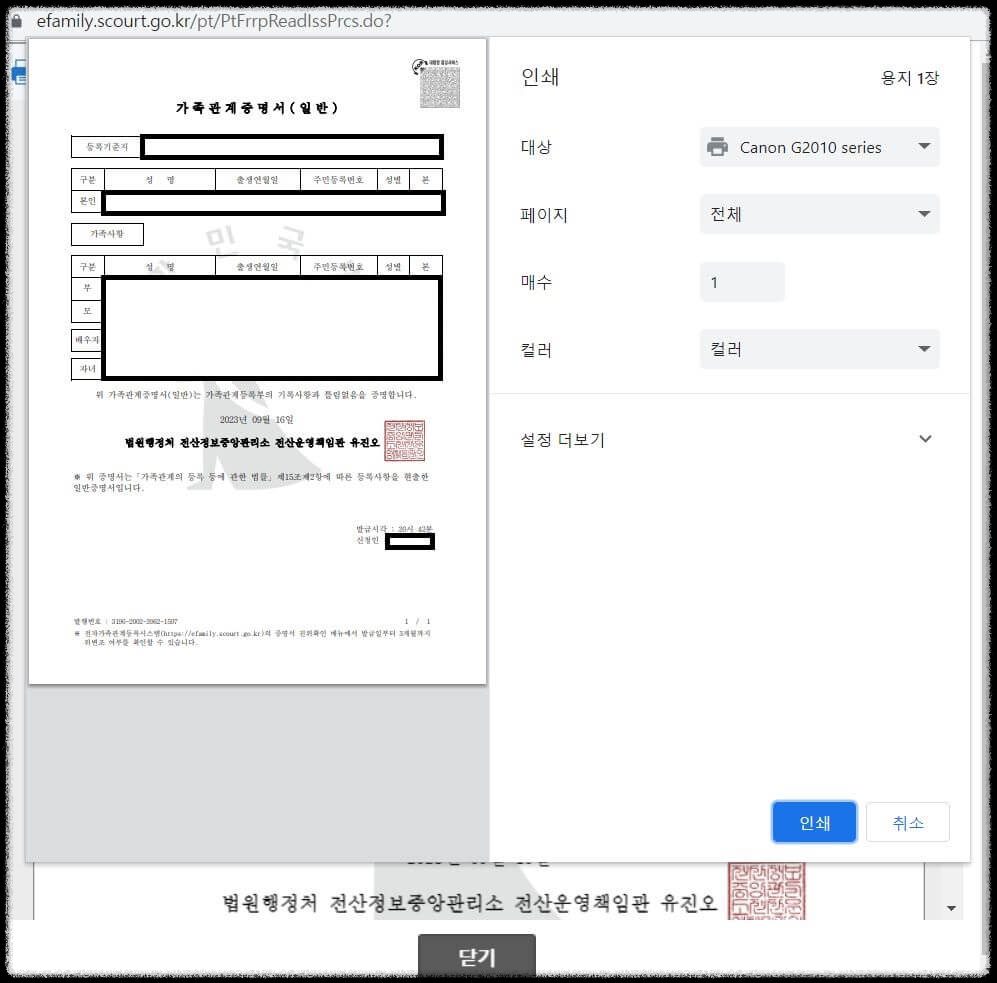The width and height of the screenshot is (997, 983).
Task: Expand the 설정 더보기 section chevron
Action: (x=925, y=438)
